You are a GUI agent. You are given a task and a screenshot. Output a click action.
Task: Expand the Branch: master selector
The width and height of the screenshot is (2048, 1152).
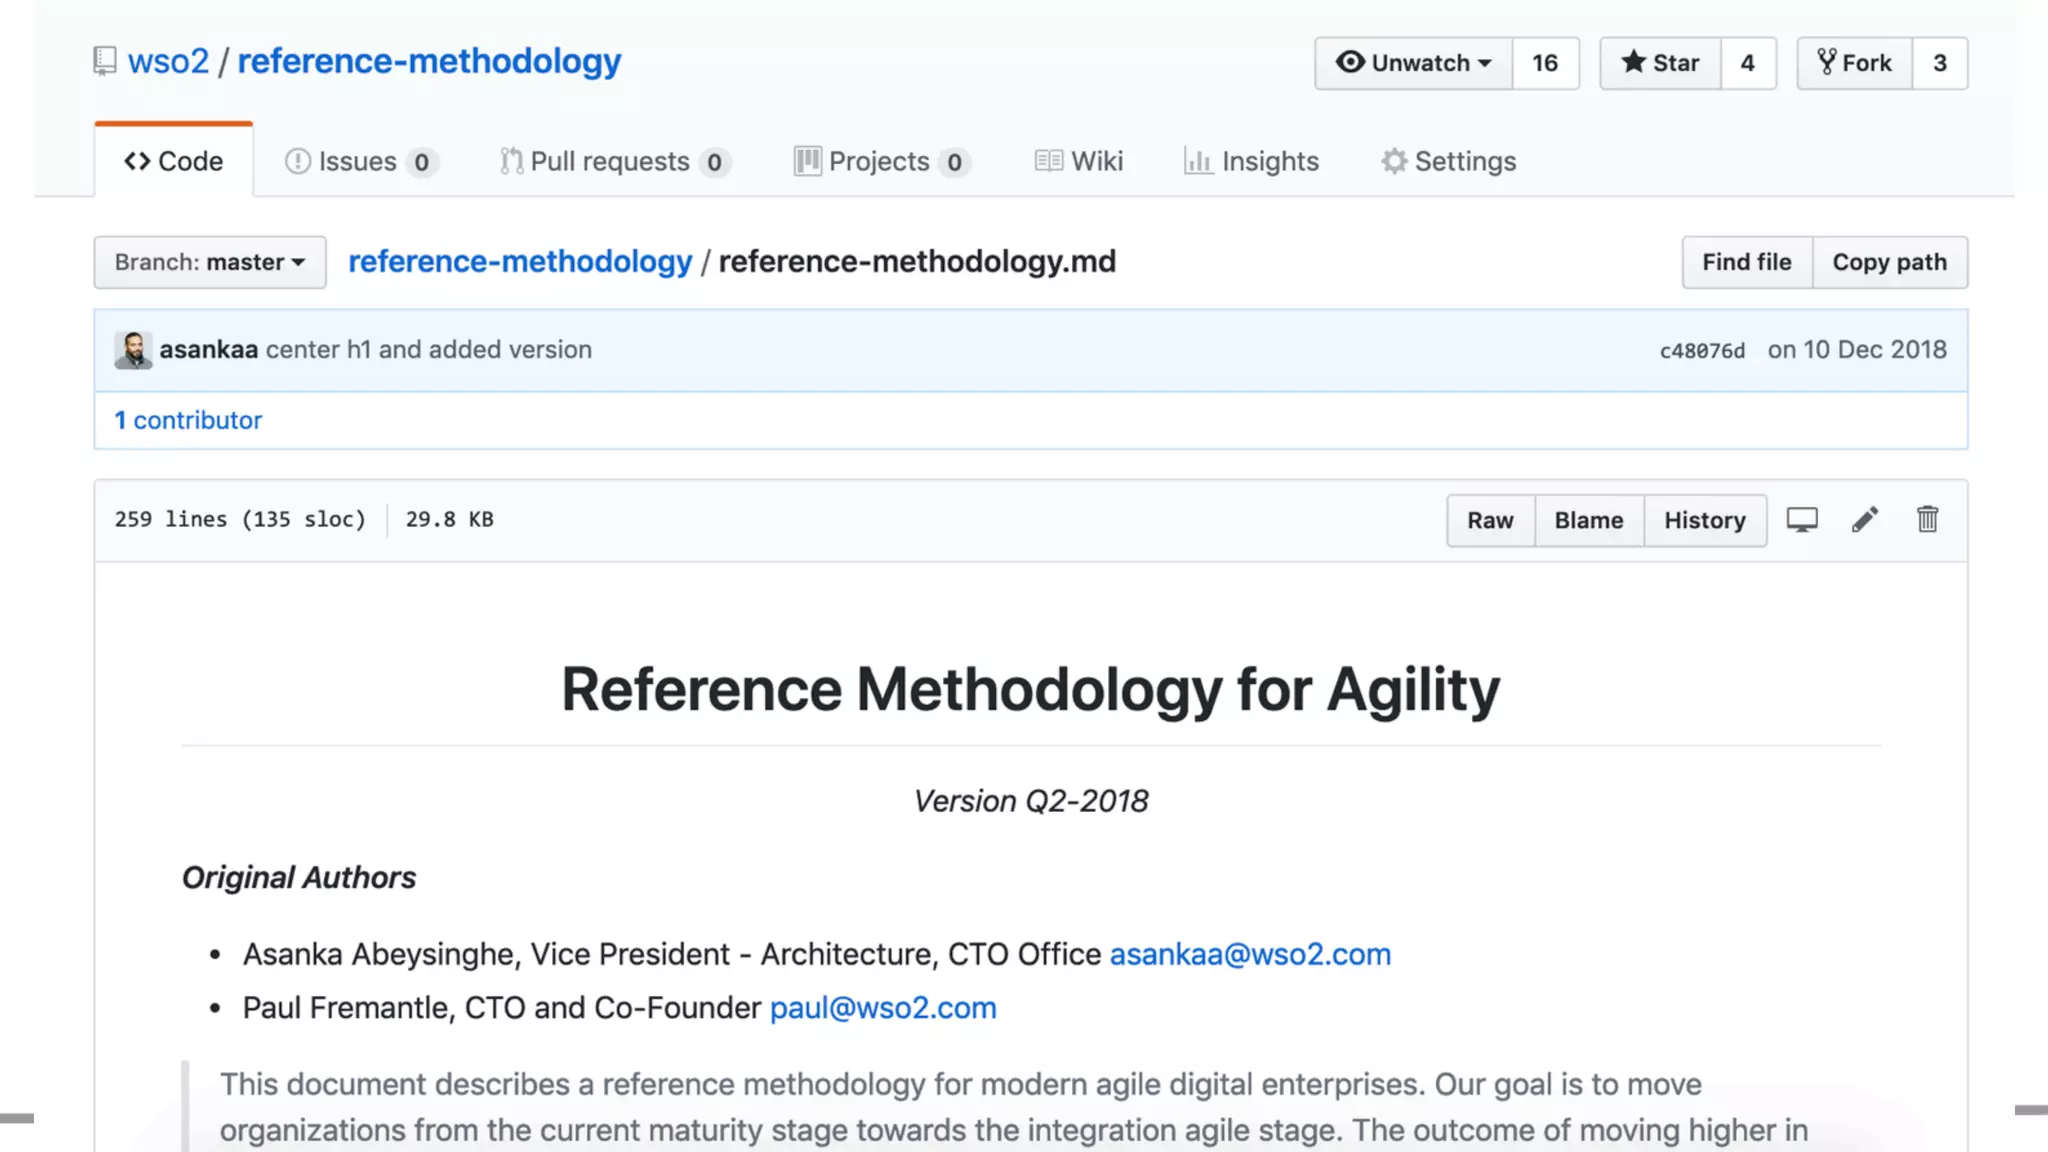click(210, 262)
